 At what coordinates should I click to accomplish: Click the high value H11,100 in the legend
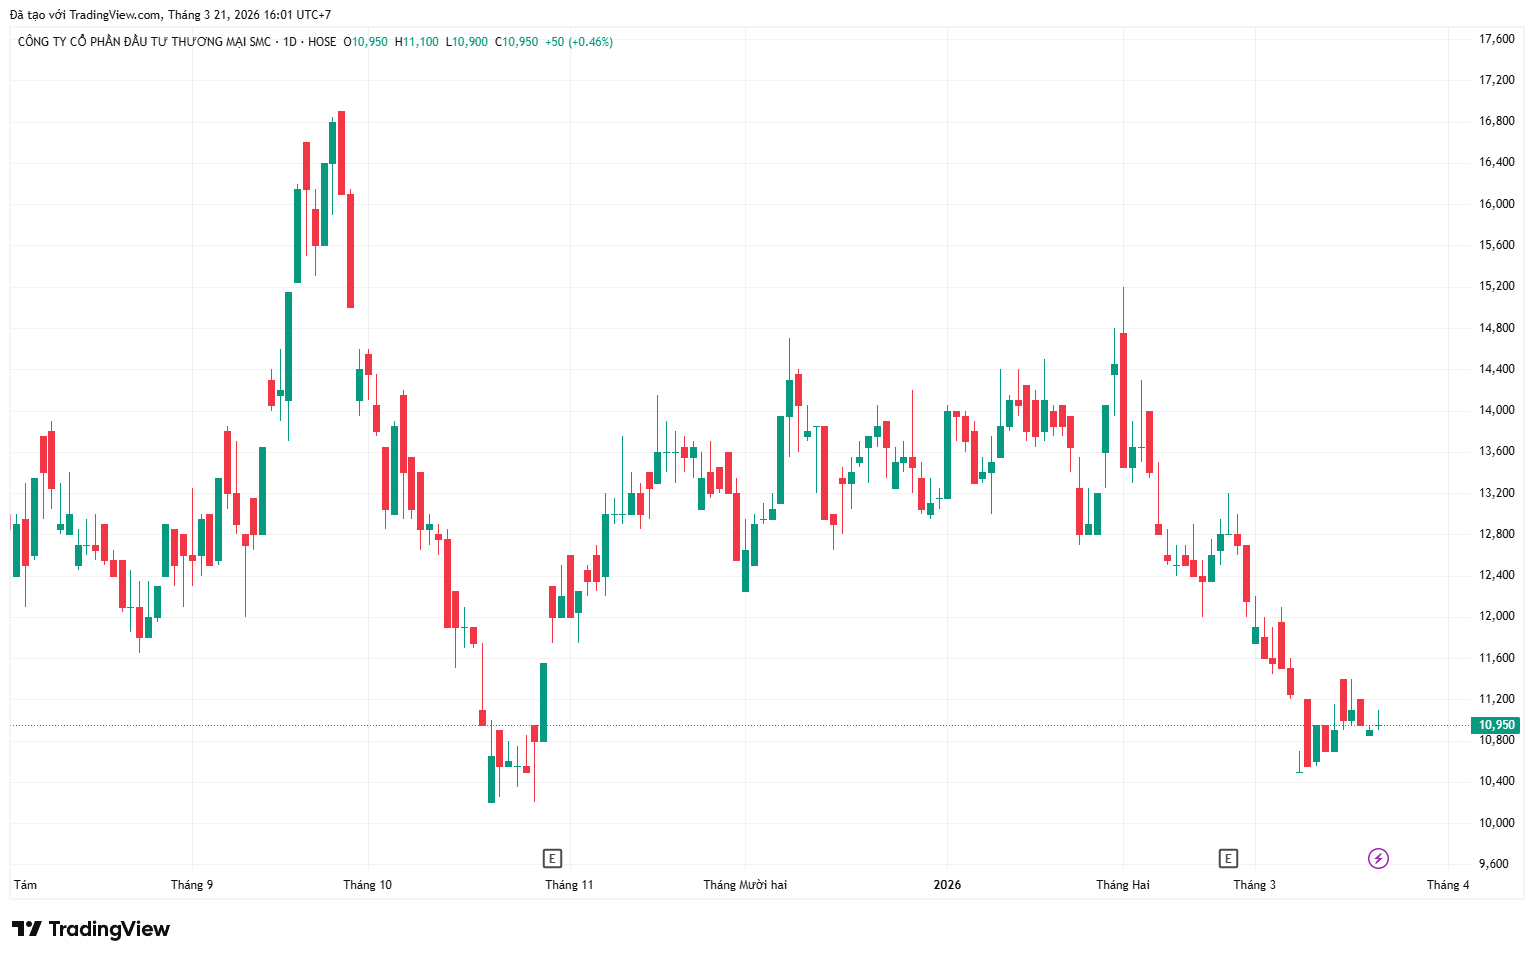(417, 42)
